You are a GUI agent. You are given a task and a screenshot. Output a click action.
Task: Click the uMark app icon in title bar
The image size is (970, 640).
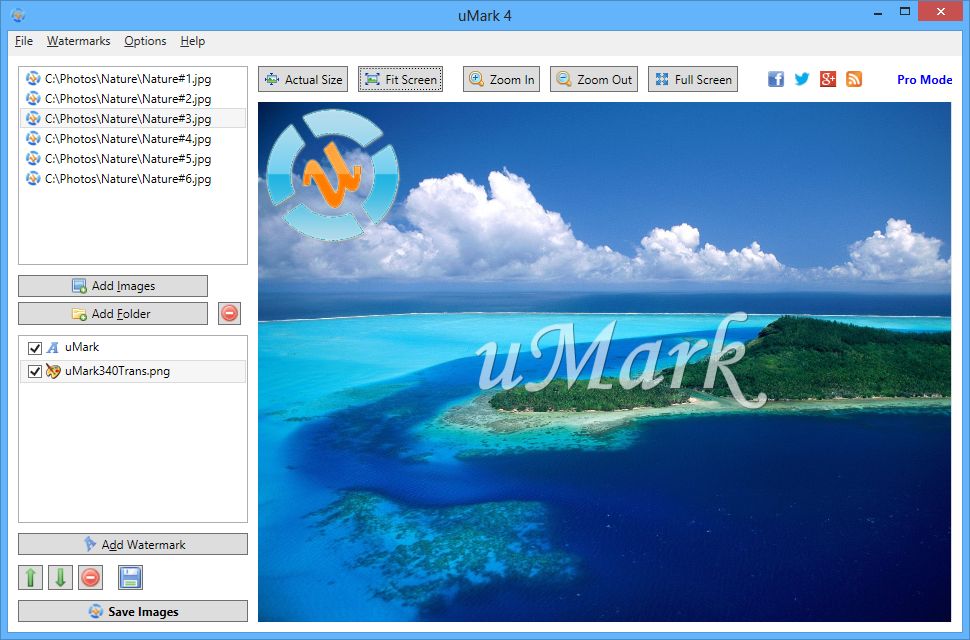point(19,15)
